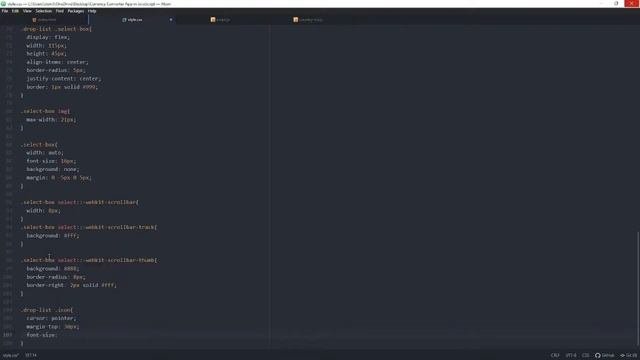The width and height of the screenshot is (640, 360).
Task: Switch to the style.css tab
Action: [132, 20]
